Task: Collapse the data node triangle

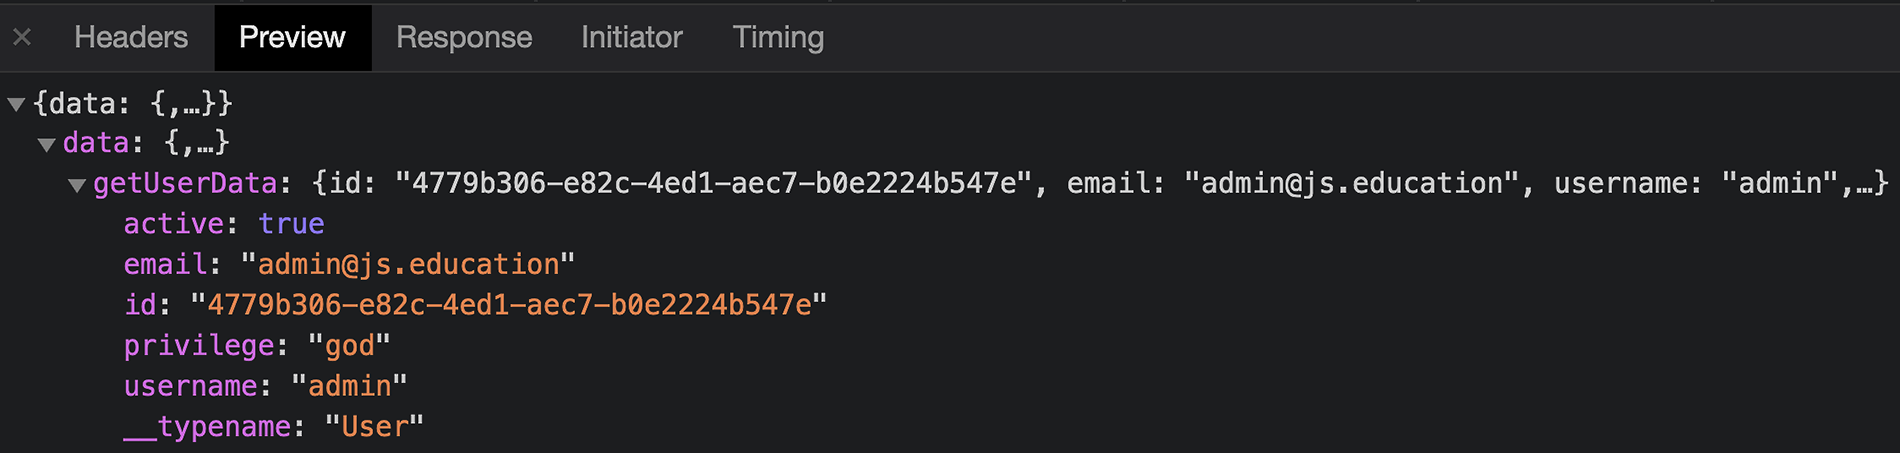Action: click(x=46, y=144)
